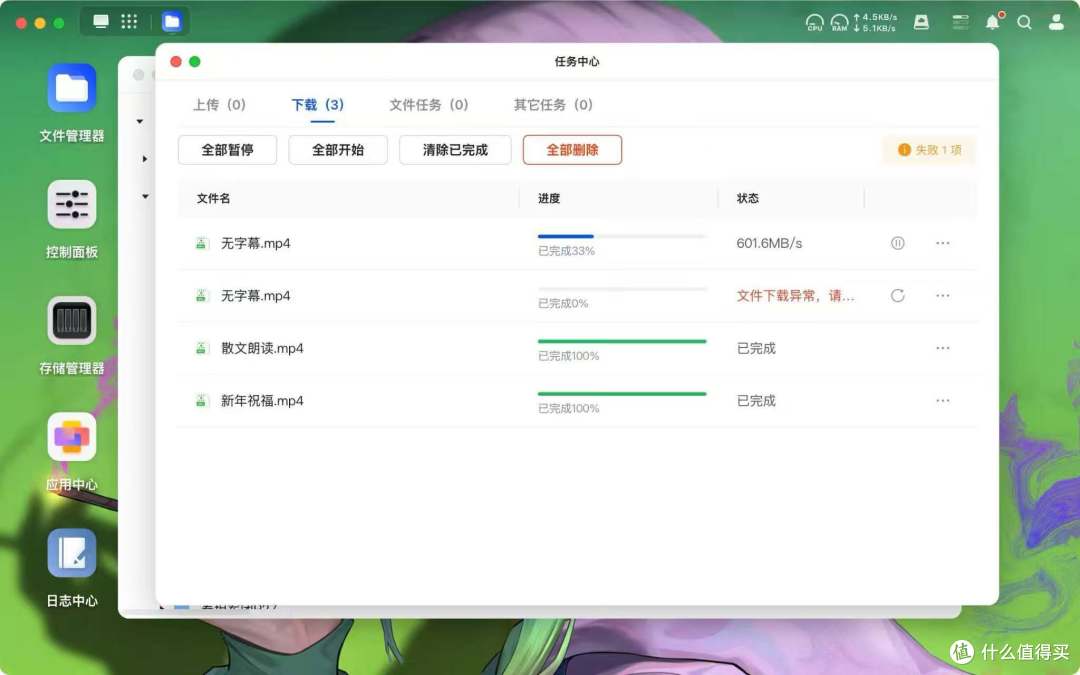The height and width of the screenshot is (675, 1080).
Task: Click the file icon of 散文朗读.mp4
Action: click(x=201, y=348)
